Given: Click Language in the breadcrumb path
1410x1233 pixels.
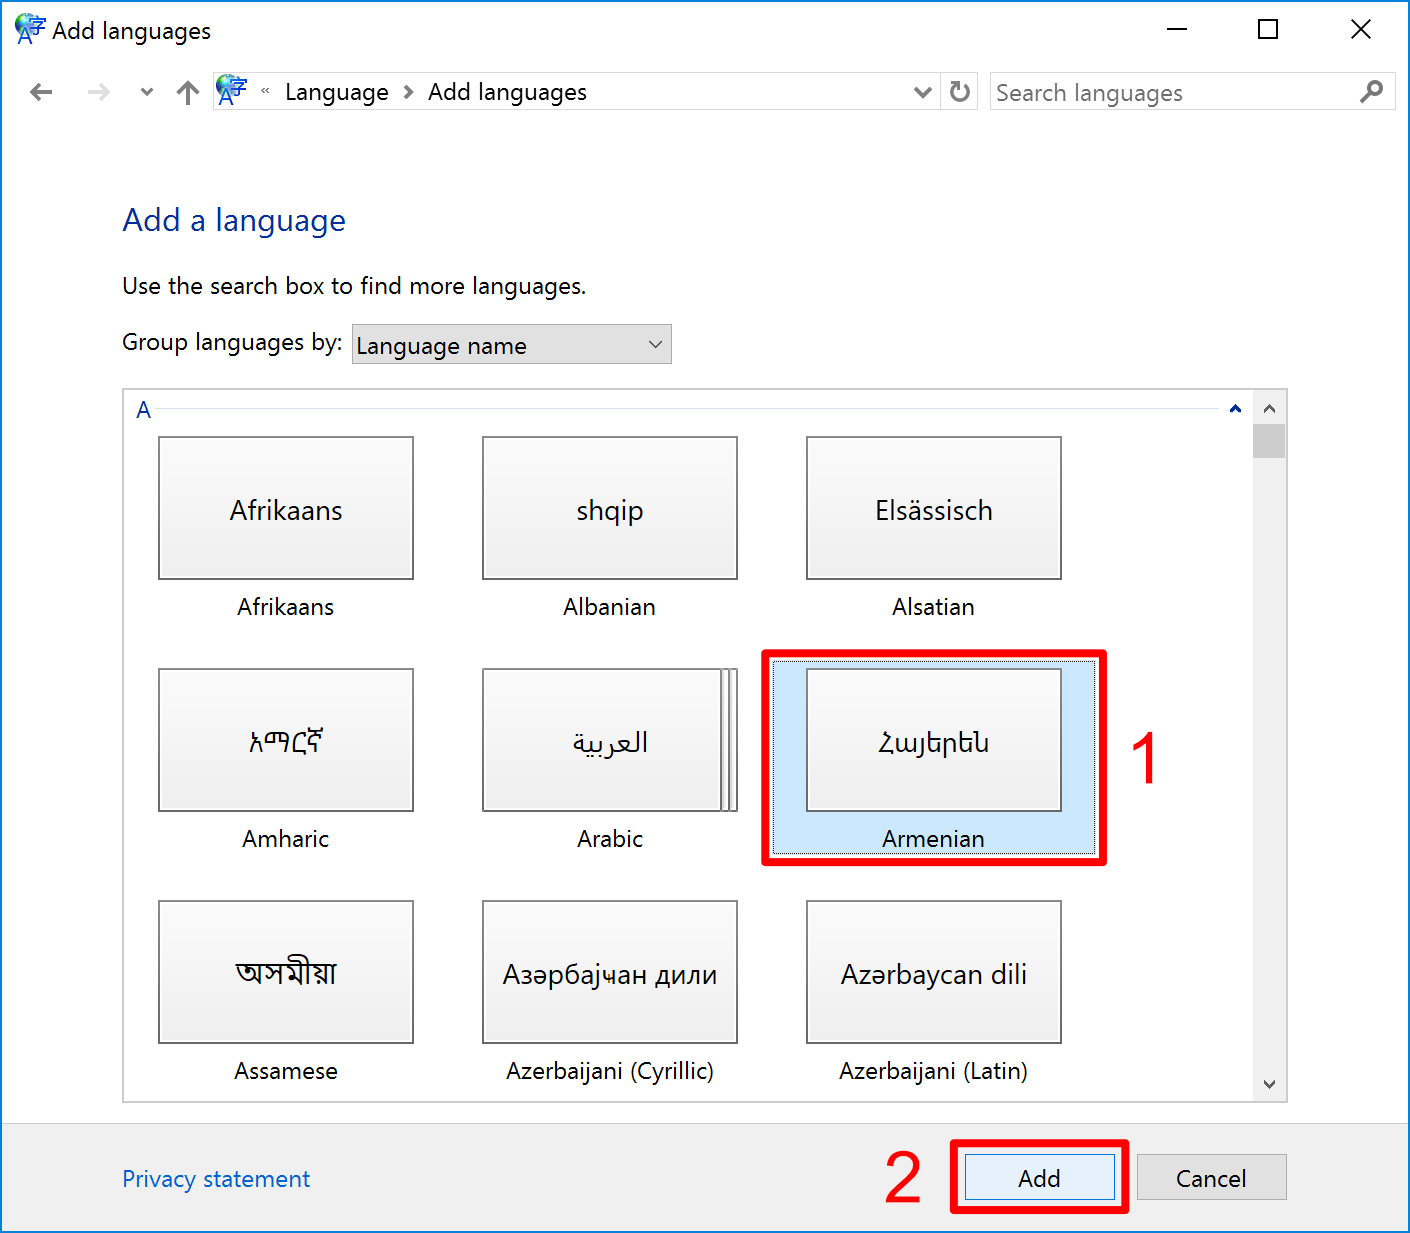Looking at the screenshot, I should coord(336,92).
